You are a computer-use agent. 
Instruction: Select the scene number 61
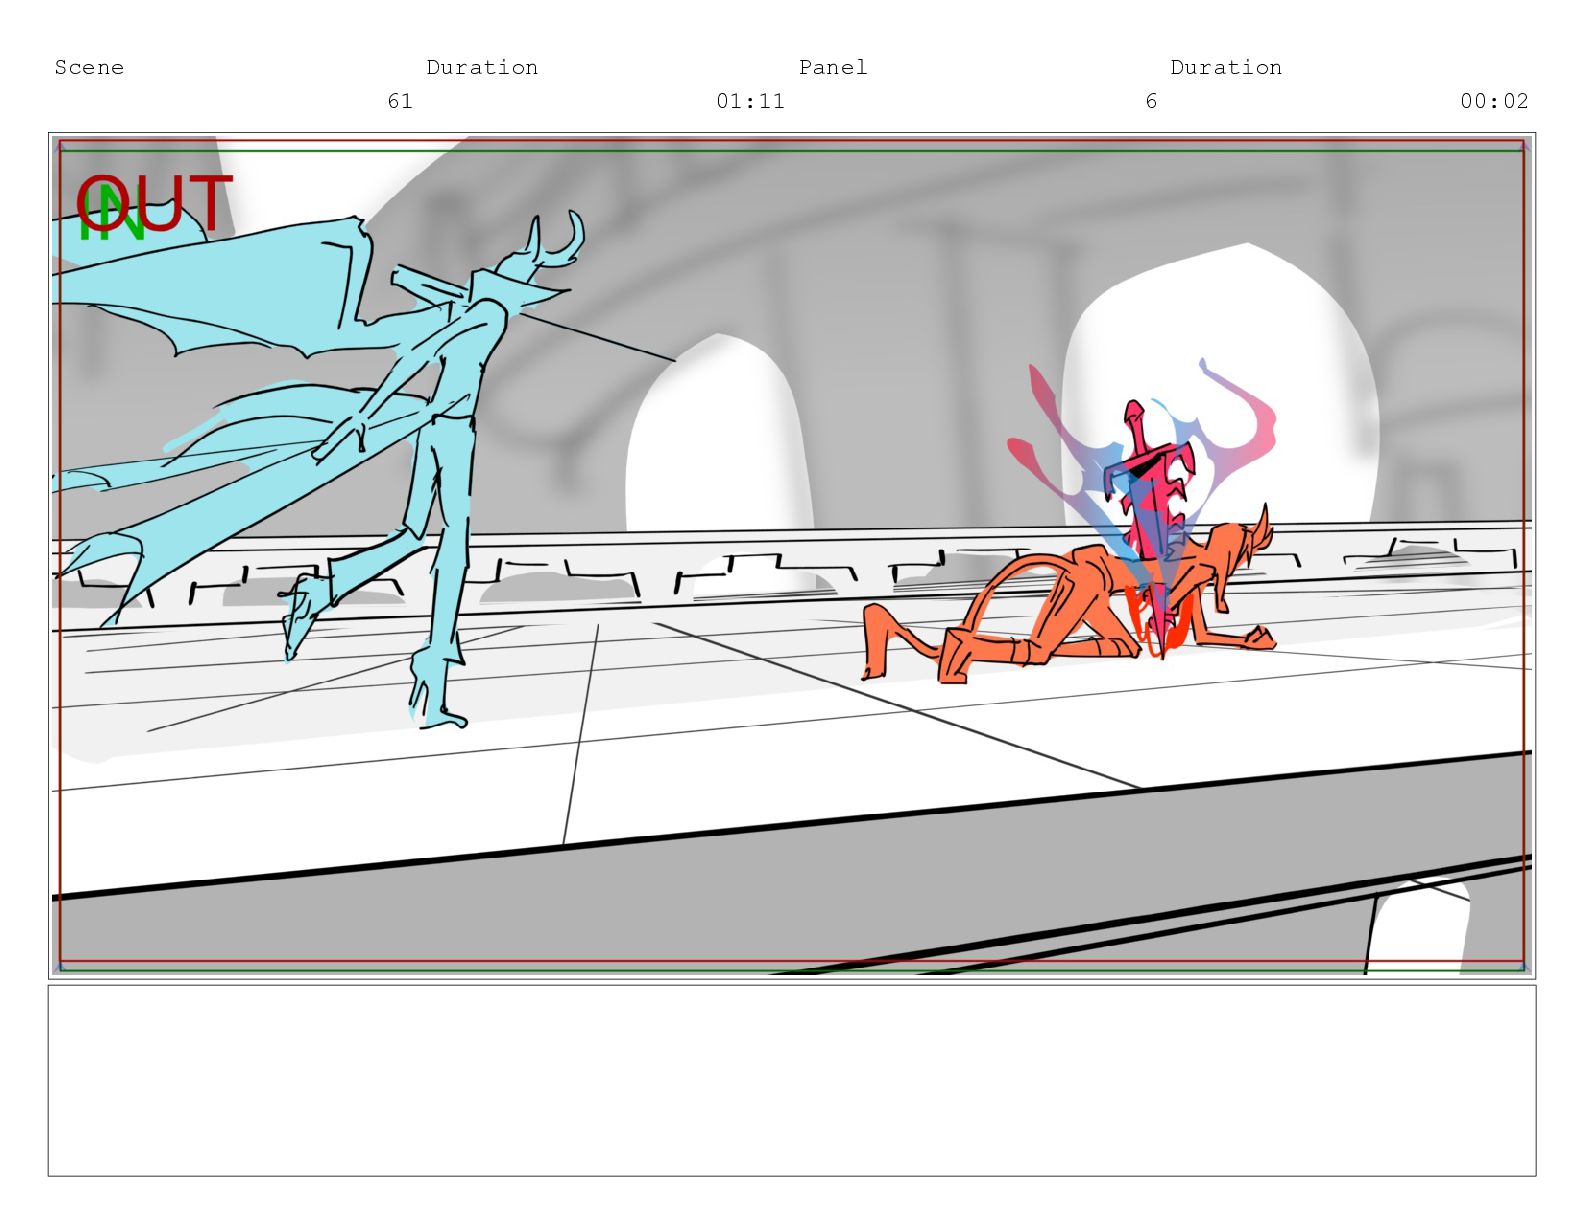400,101
